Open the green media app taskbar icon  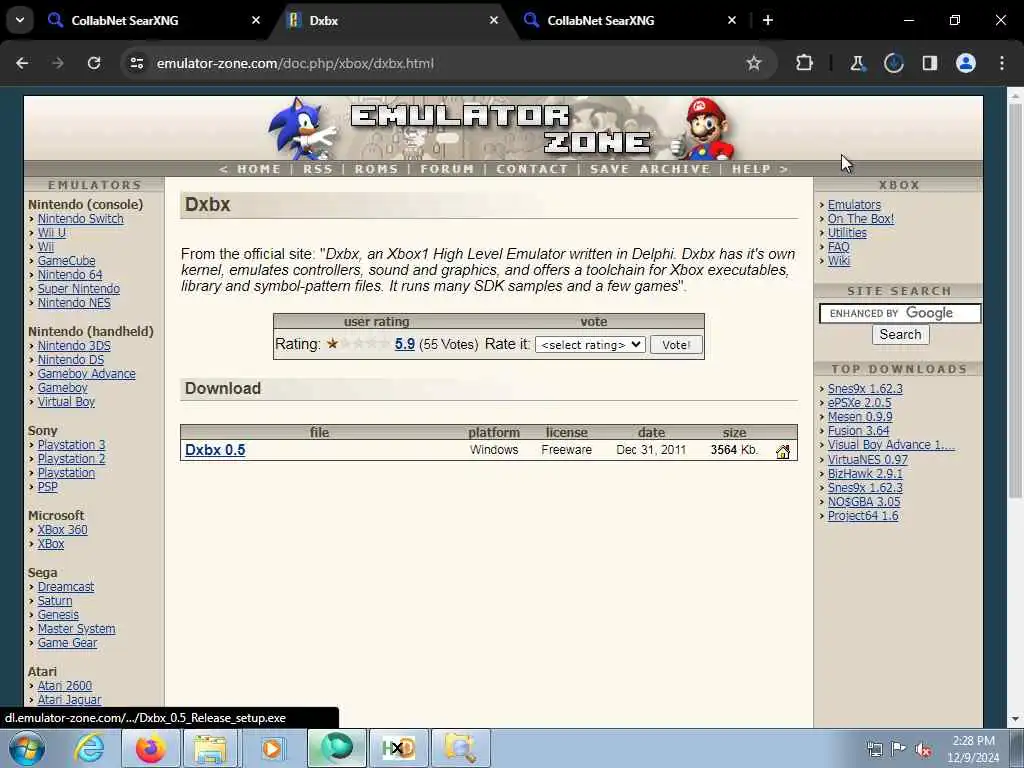coord(337,748)
